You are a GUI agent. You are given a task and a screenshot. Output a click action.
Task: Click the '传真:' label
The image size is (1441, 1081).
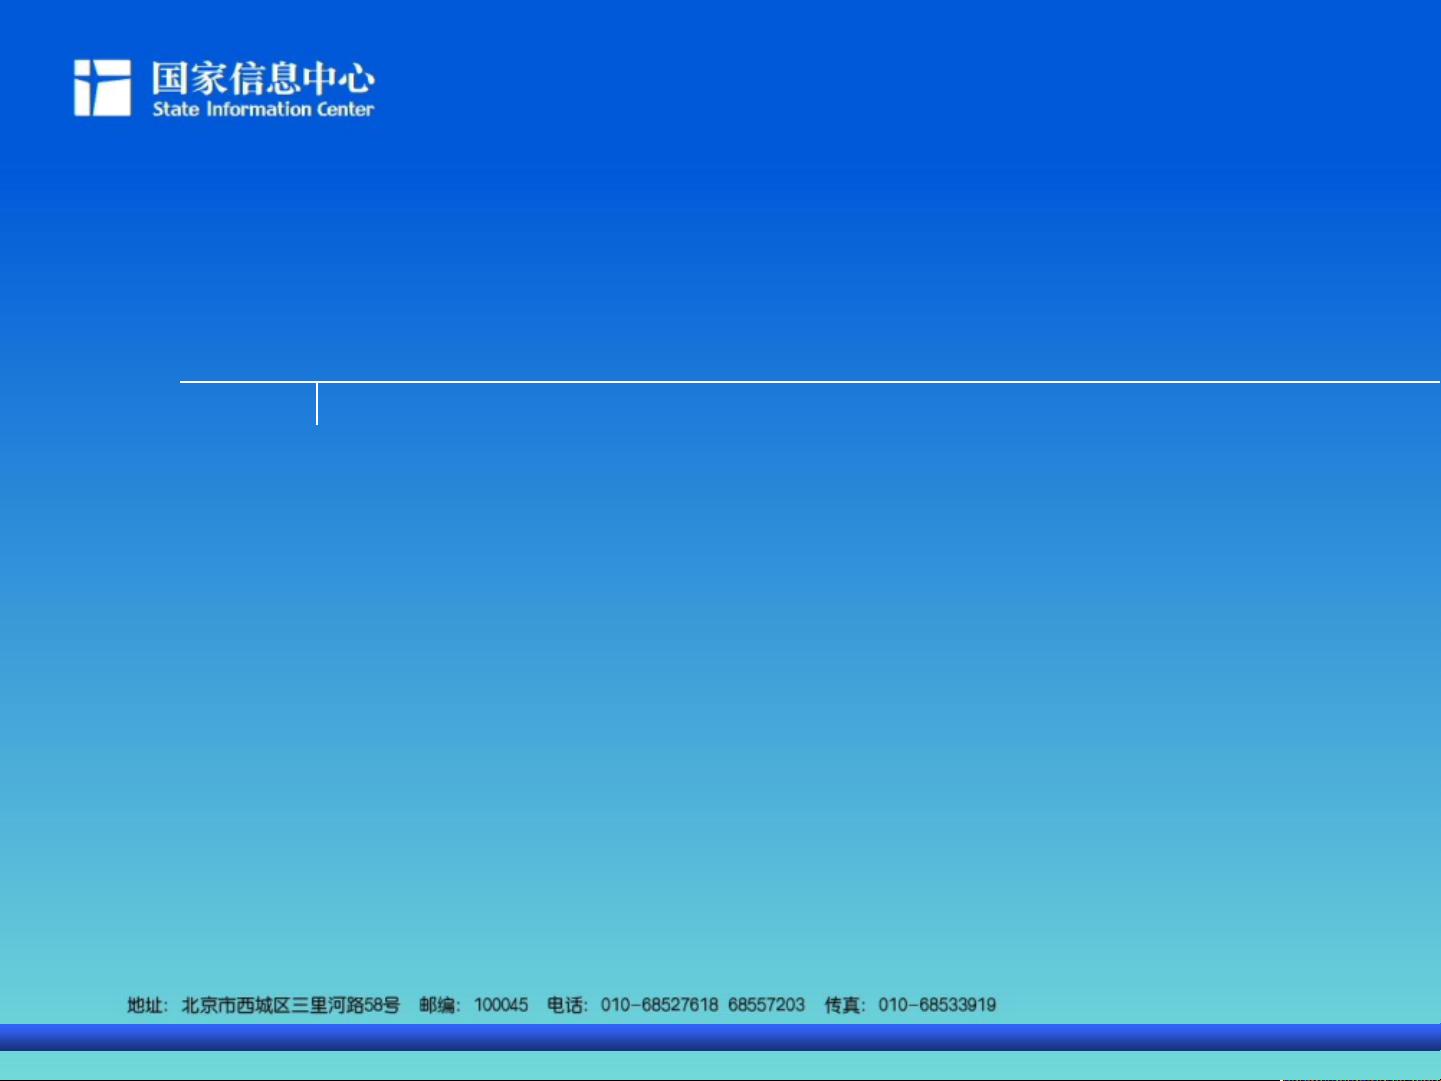coord(845,1005)
